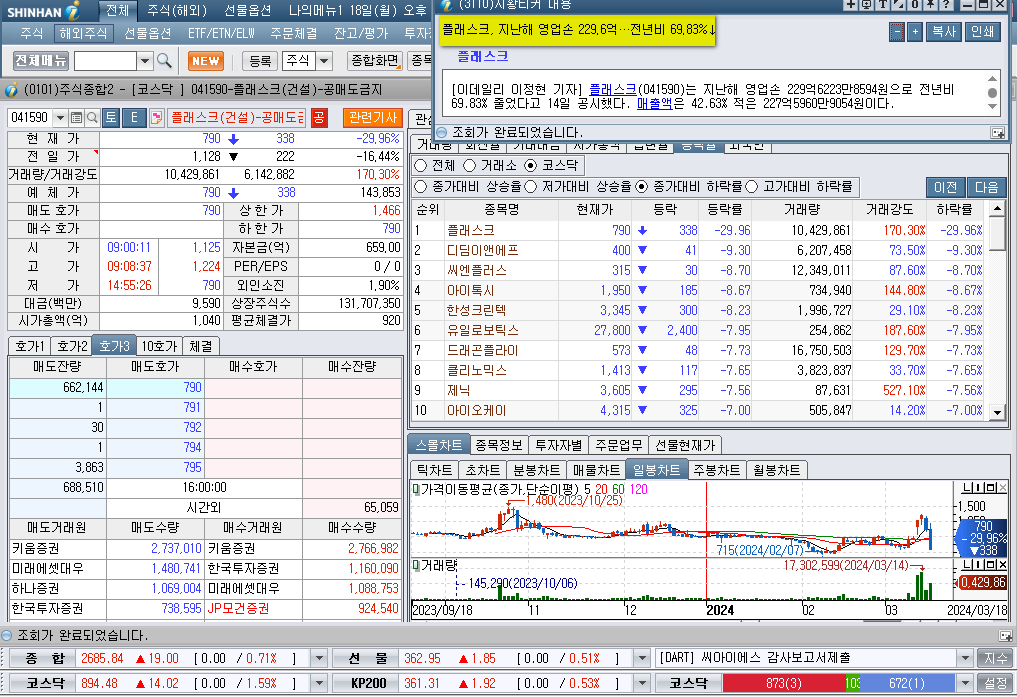The width and height of the screenshot is (1017, 697).
Task: Toggle the 거래량 indicator checkbox on chart
Action: [416, 565]
